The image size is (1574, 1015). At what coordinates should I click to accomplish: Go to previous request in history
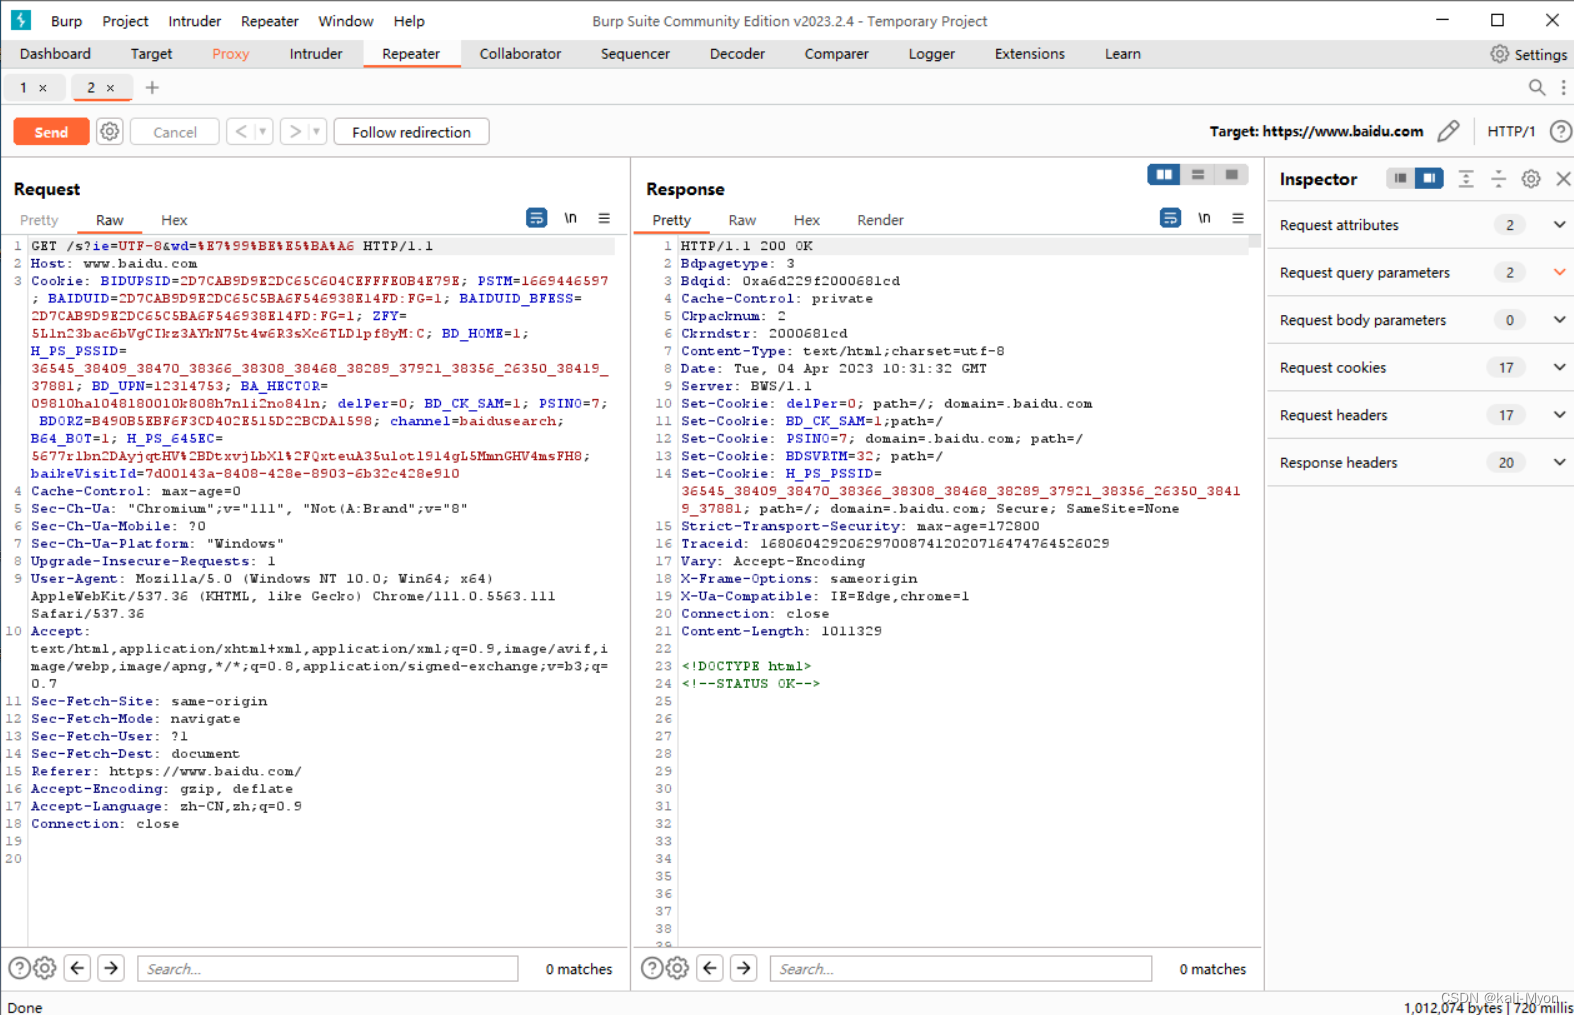click(x=241, y=132)
